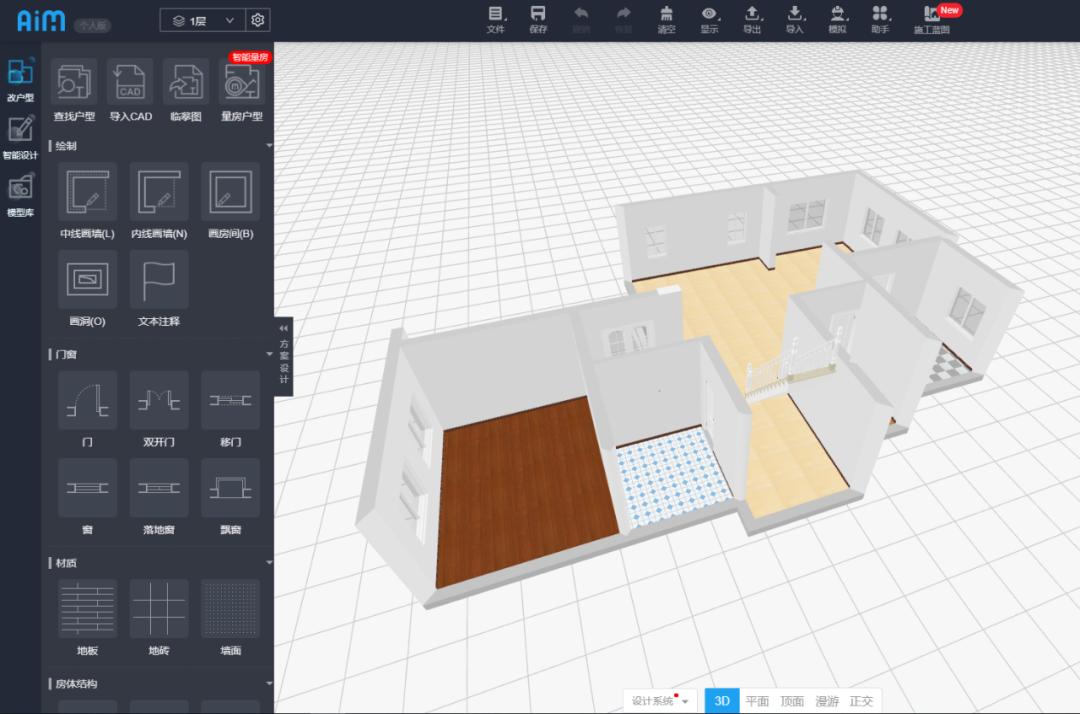This screenshot has height=714, width=1080.
Task: Click the 施工蓝图 button marked New
Action: click(x=932, y=18)
